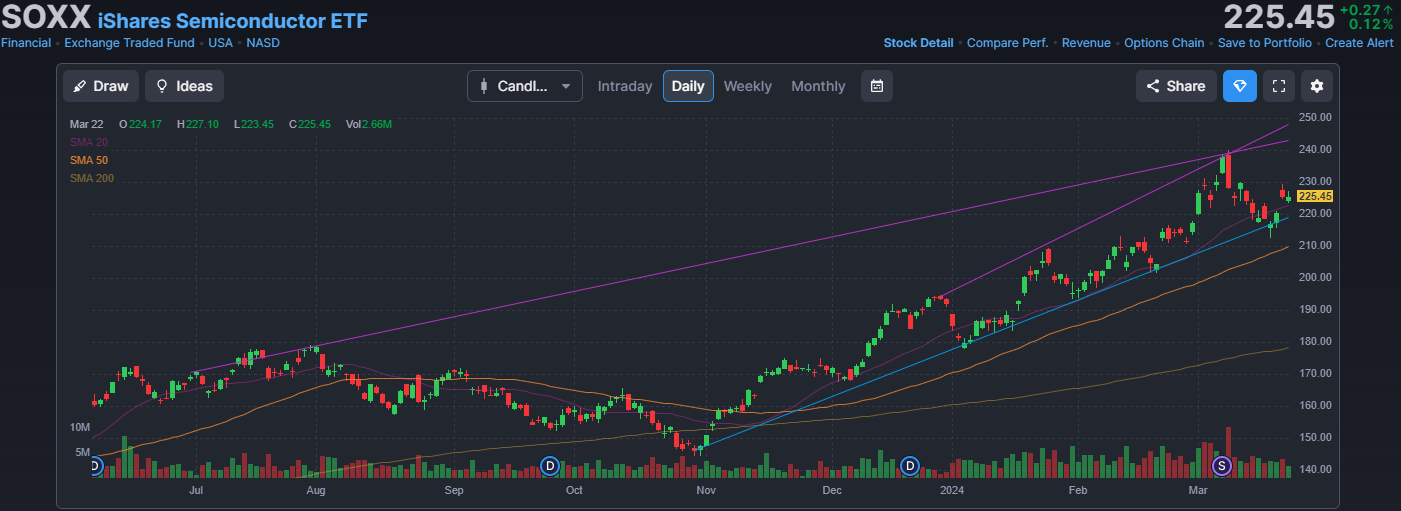Enter fullscreen chart mode
This screenshot has width=1401, height=511.
1279,86
